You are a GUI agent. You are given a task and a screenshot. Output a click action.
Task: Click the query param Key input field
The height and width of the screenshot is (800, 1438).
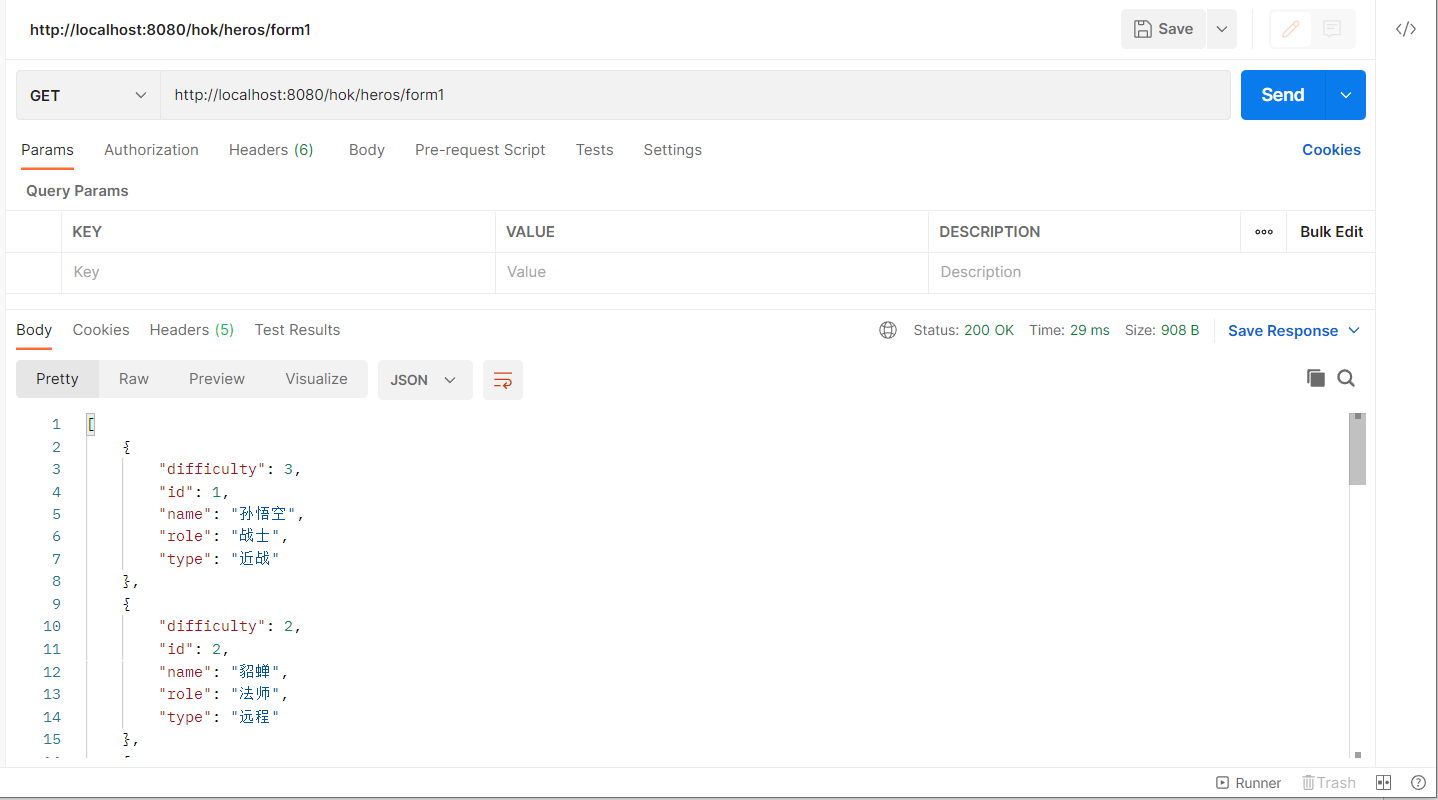pos(278,272)
